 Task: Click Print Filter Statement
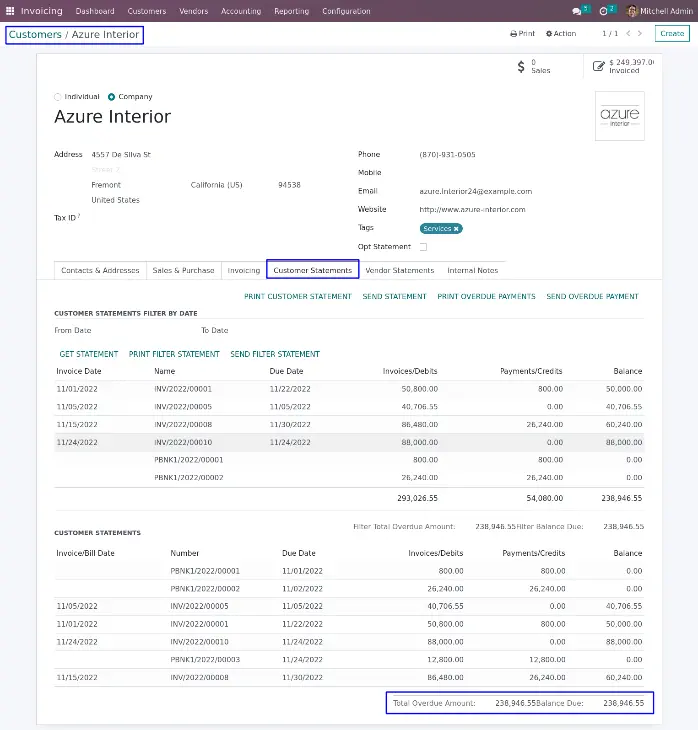174,354
